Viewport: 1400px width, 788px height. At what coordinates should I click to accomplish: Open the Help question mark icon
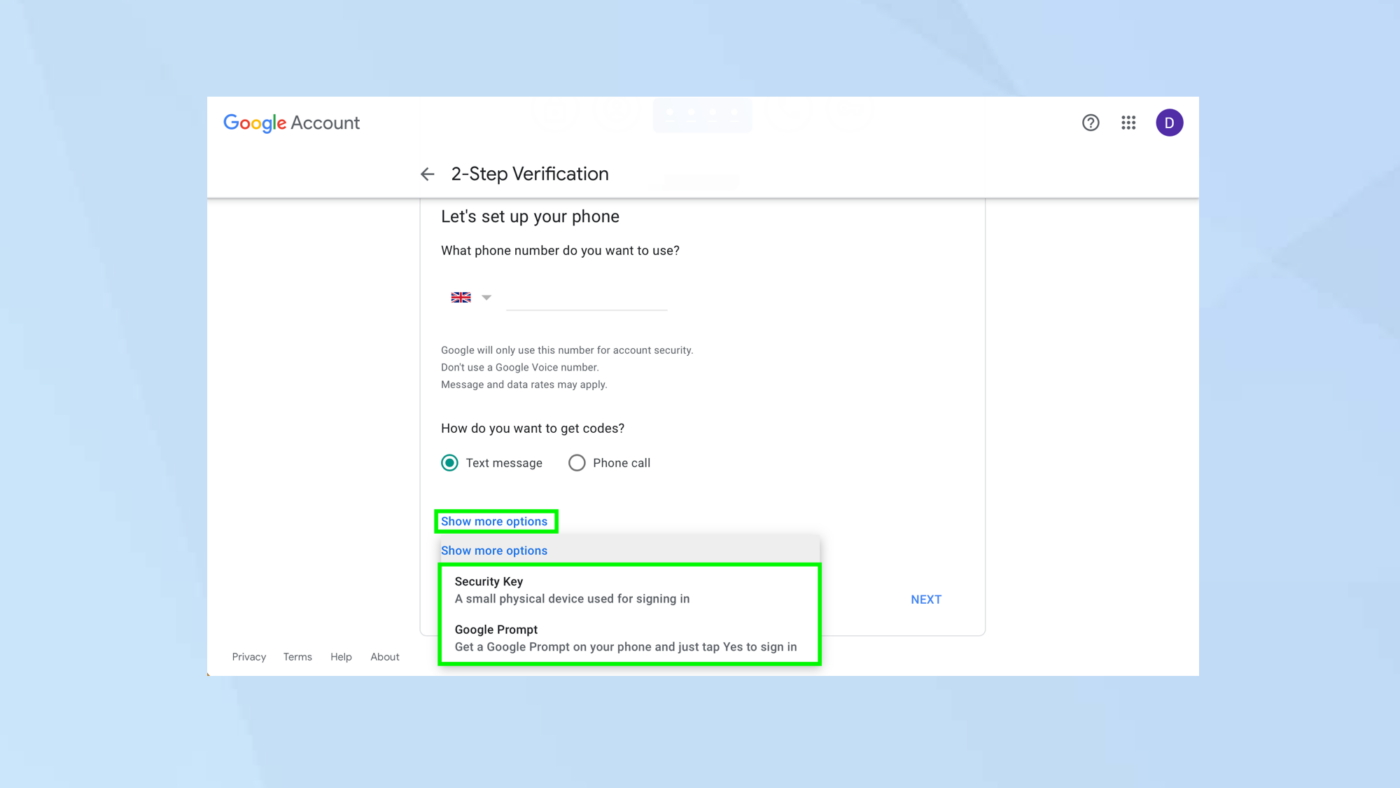1090,123
